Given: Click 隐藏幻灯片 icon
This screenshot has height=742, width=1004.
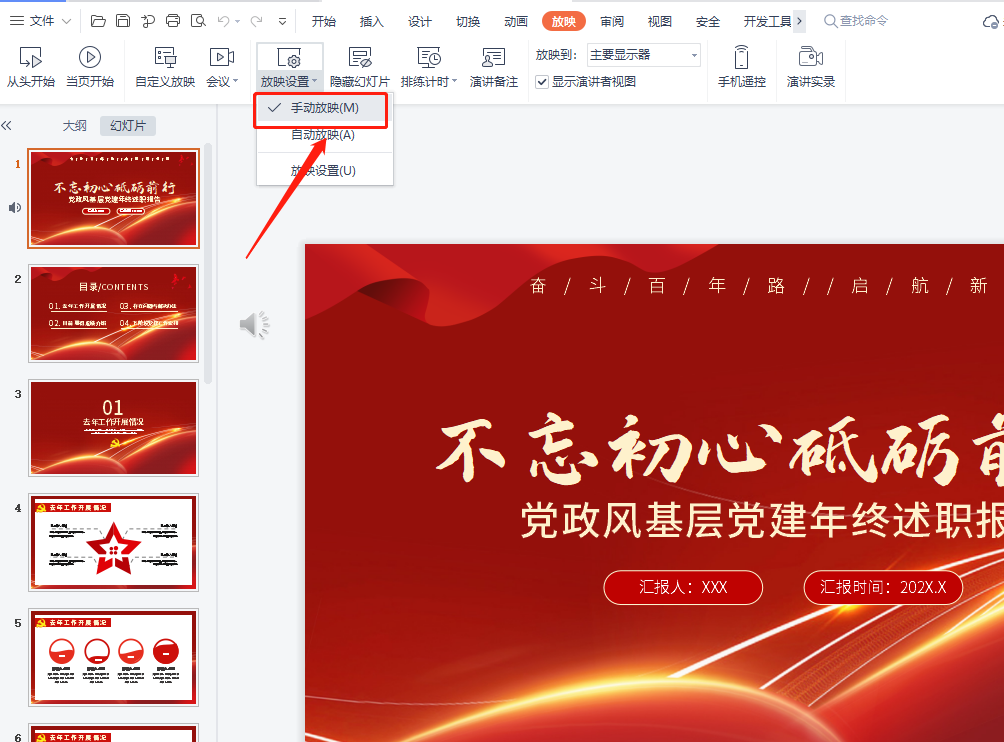Looking at the screenshot, I should (x=360, y=58).
